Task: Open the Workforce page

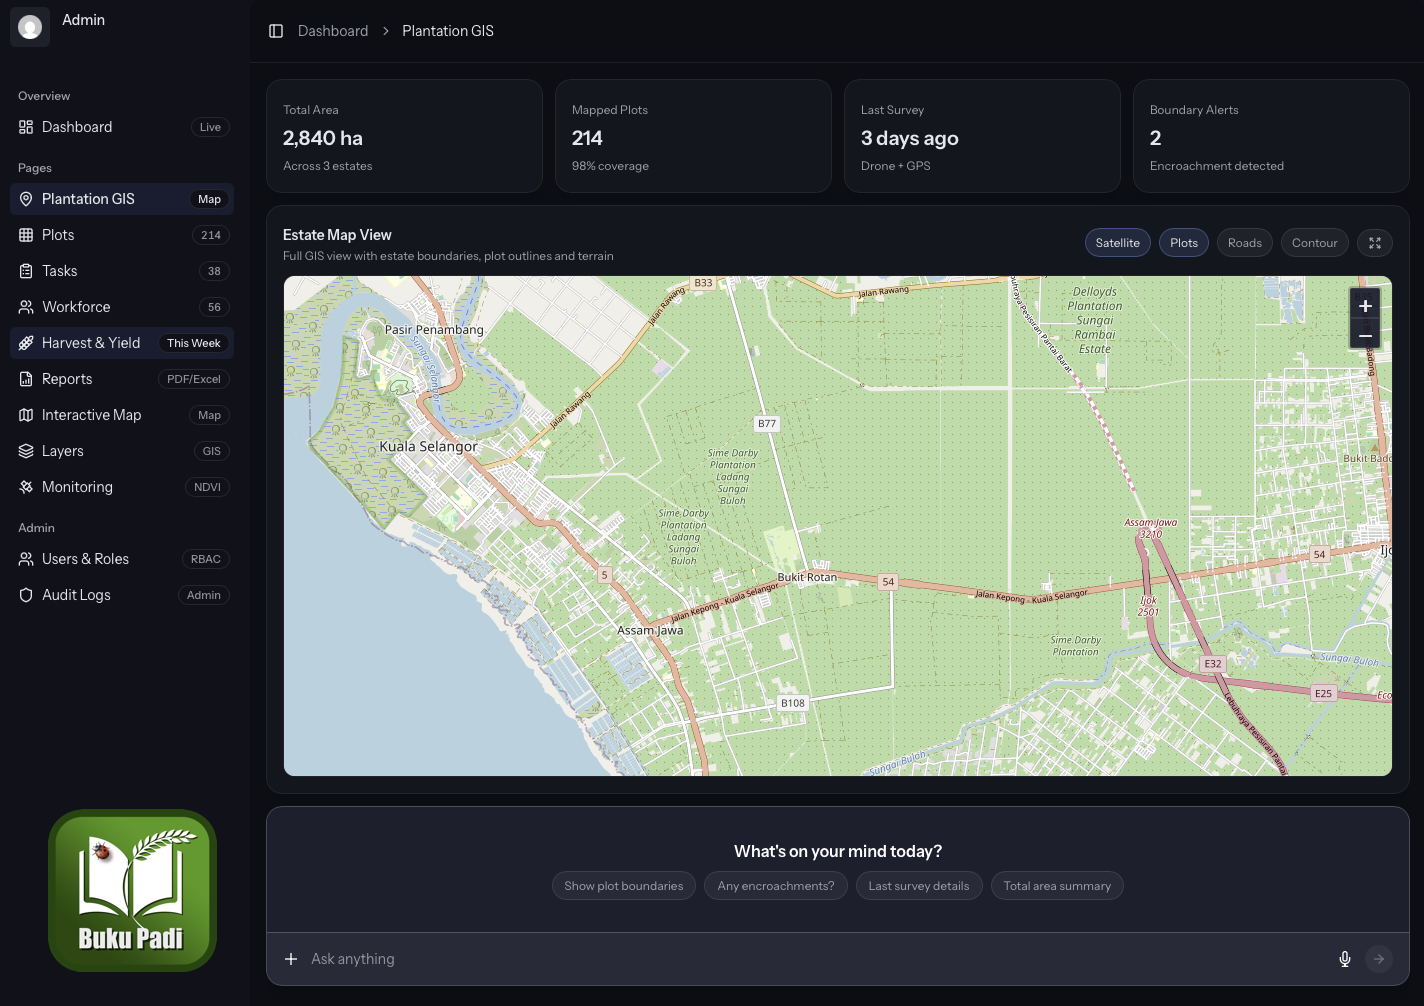Action: pyautogui.click(x=122, y=307)
